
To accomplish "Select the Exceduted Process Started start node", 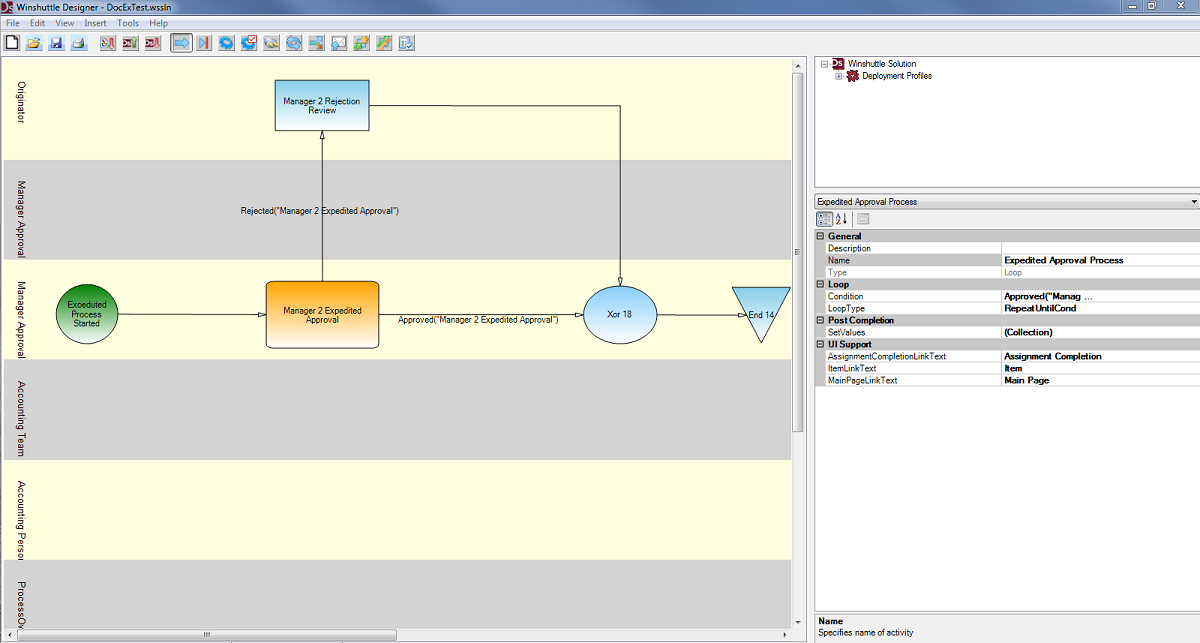I will coord(87,313).
